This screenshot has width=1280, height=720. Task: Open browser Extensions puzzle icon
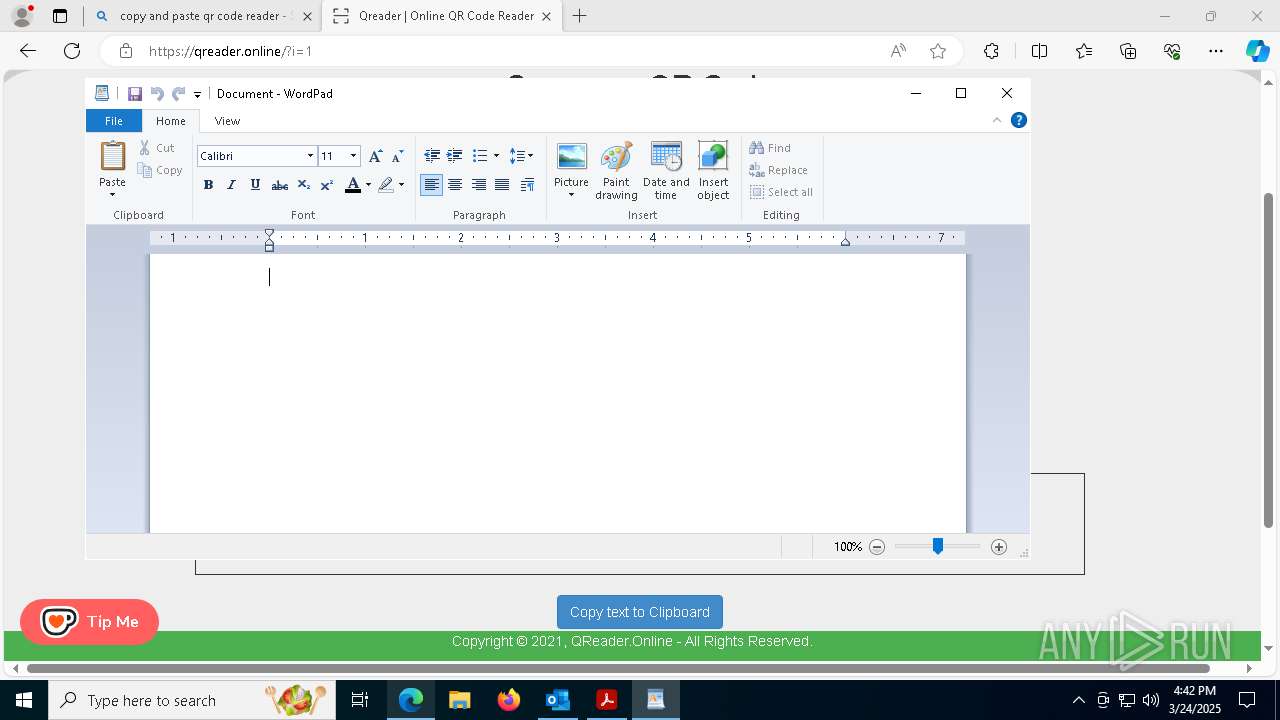(x=991, y=51)
